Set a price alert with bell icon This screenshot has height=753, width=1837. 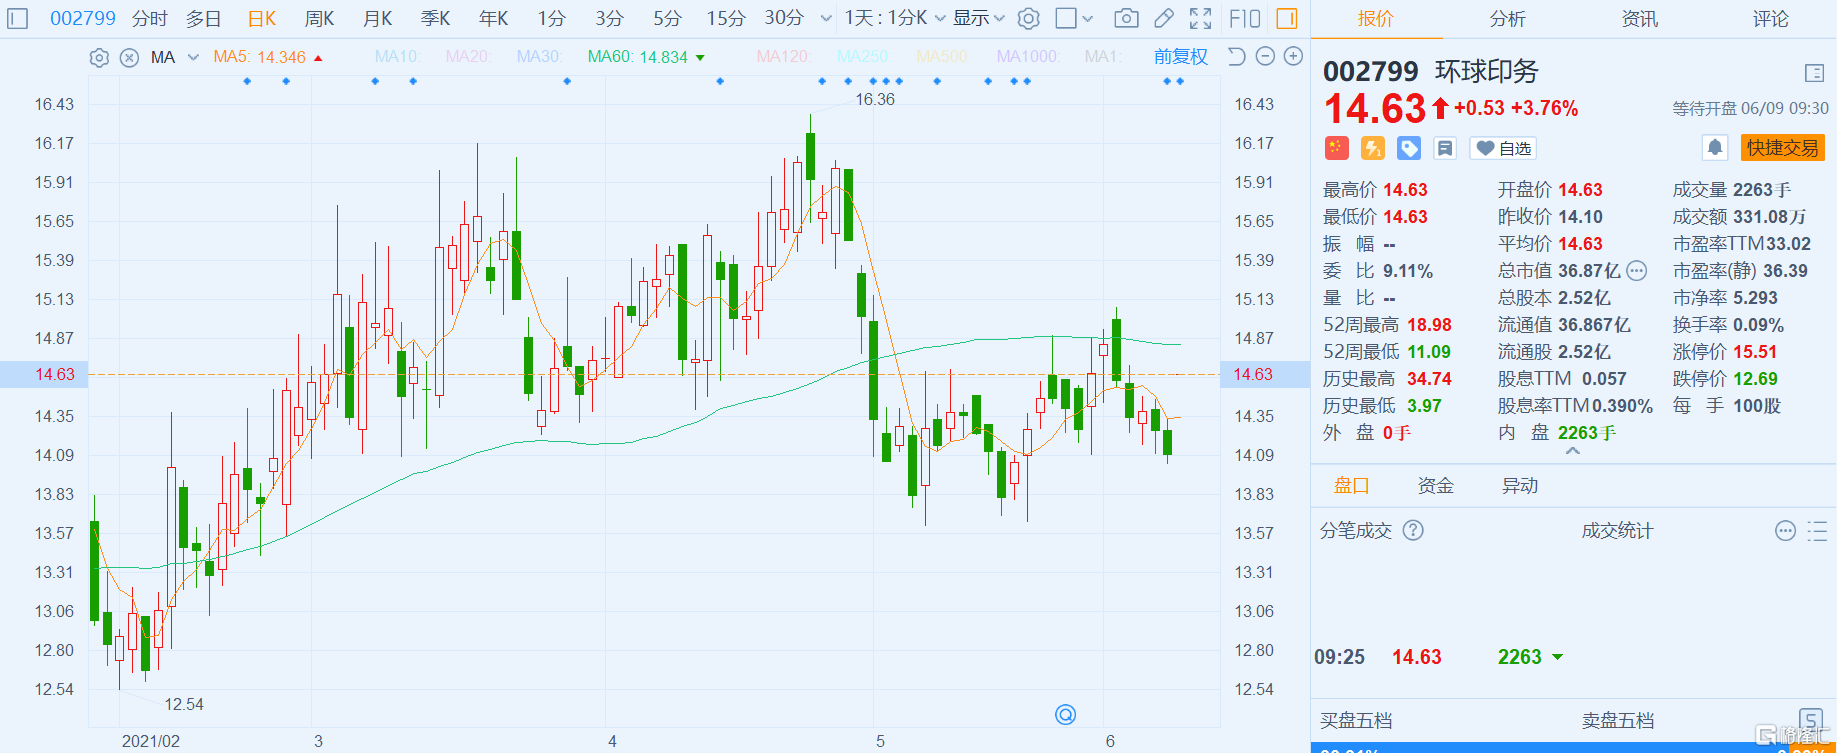(1715, 148)
